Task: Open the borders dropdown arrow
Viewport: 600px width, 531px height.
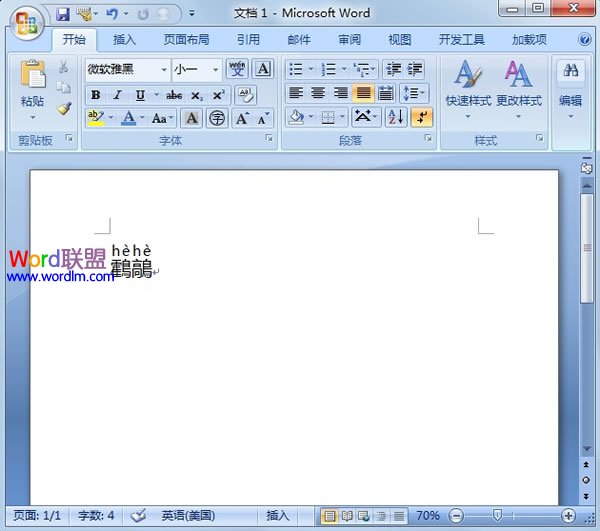Action: [x=342, y=117]
